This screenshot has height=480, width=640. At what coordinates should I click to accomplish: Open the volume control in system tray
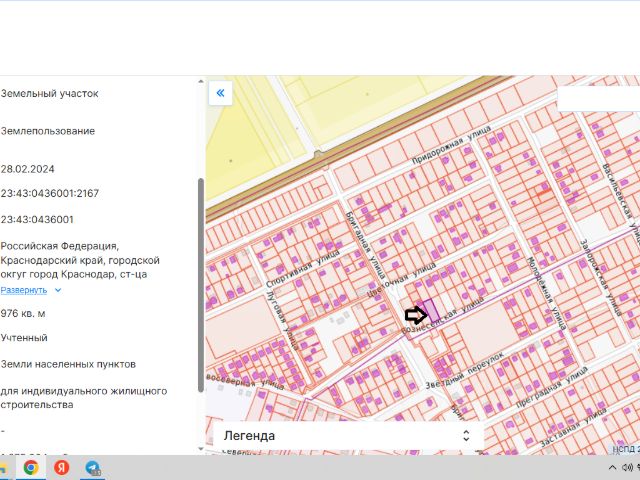click(x=627, y=468)
